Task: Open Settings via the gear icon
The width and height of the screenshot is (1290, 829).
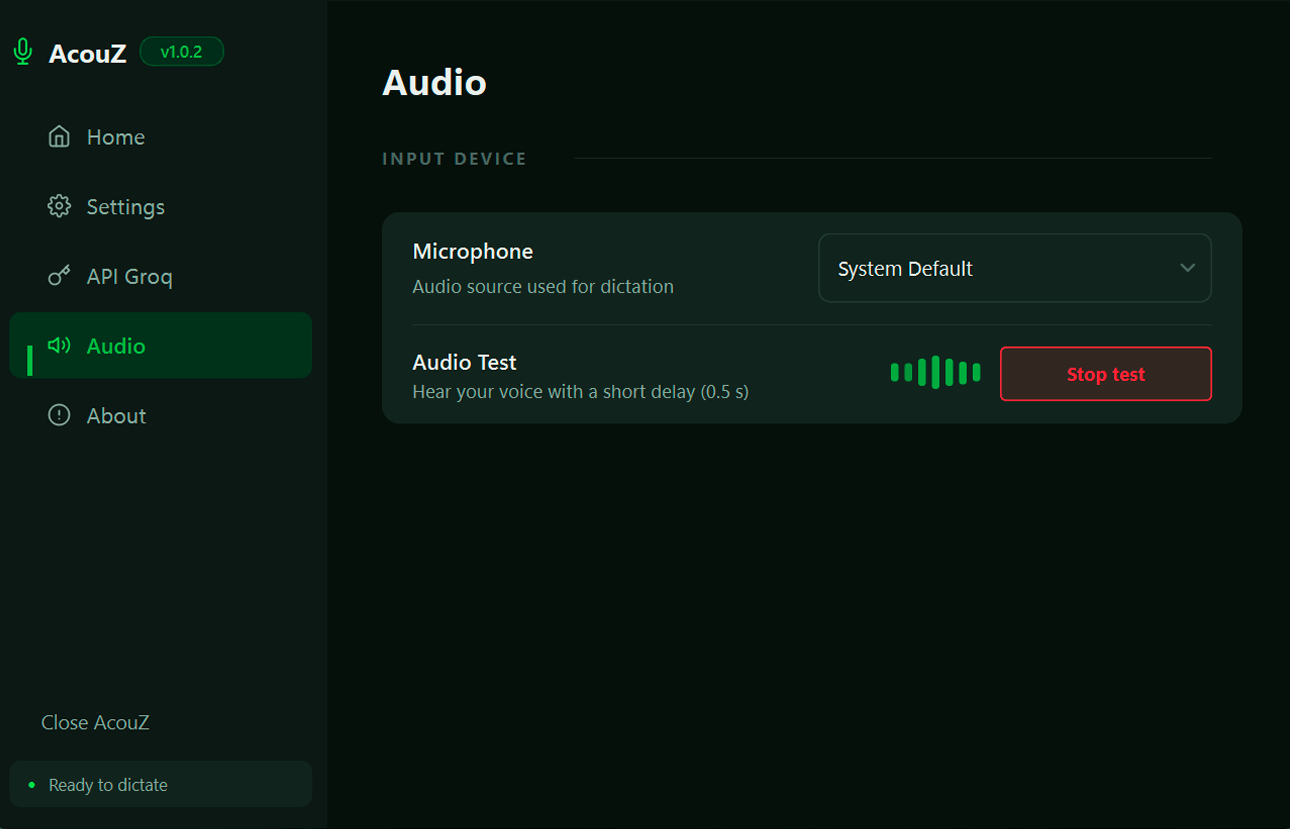Action: pos(59,206)
